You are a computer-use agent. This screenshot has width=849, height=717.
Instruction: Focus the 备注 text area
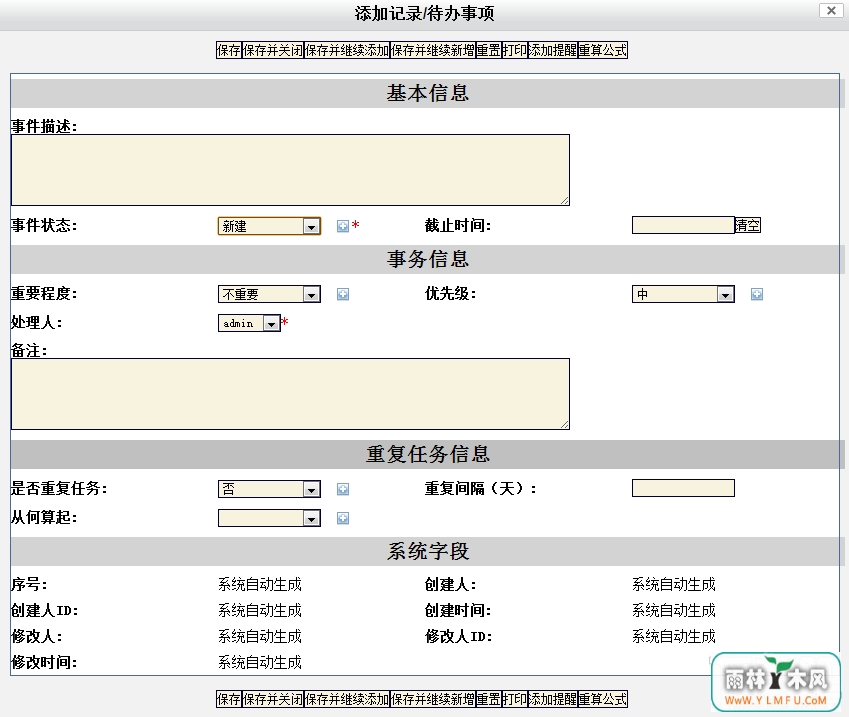[290, 394]
